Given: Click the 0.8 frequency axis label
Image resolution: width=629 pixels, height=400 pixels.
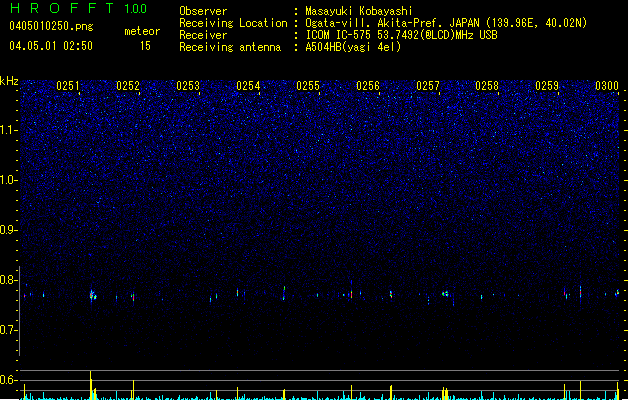Looking at the screenshot, I should coord(8,280).
